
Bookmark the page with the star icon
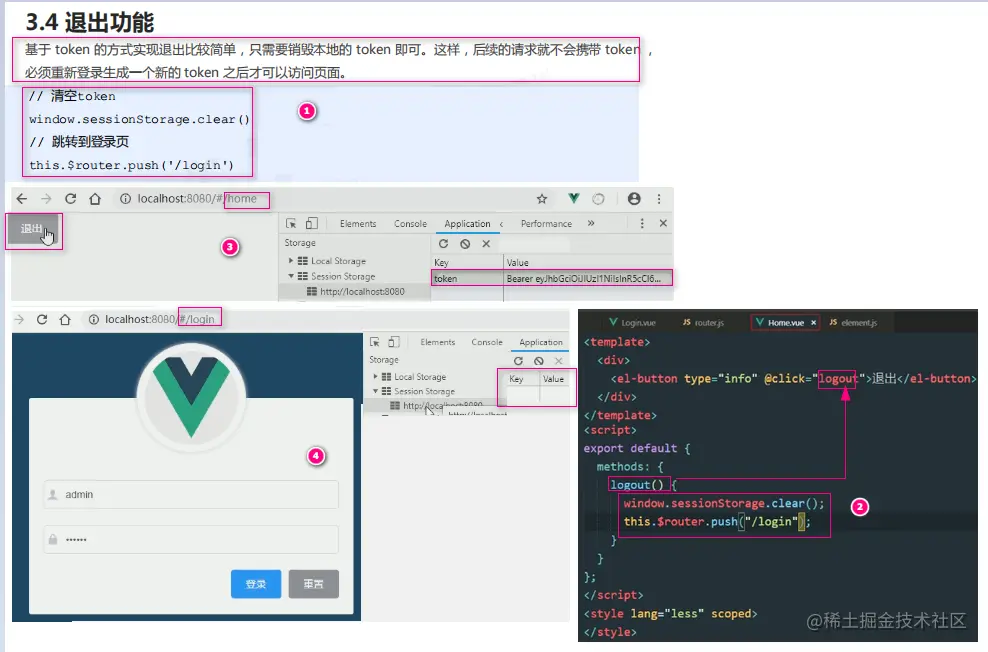tap(542, 198)
